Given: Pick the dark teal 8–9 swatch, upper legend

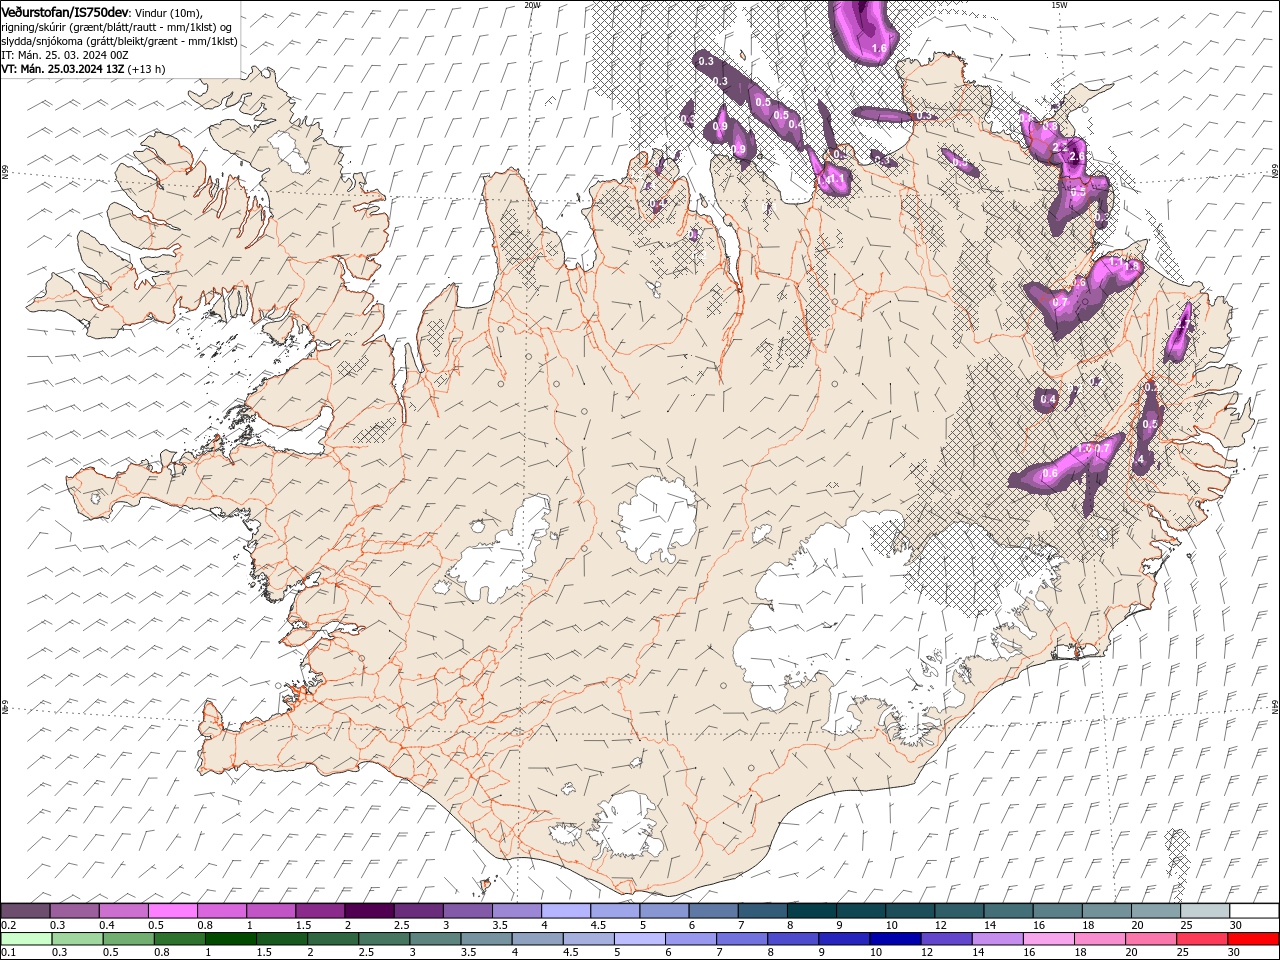Looking at the screenshot, I should coord(812,911).
